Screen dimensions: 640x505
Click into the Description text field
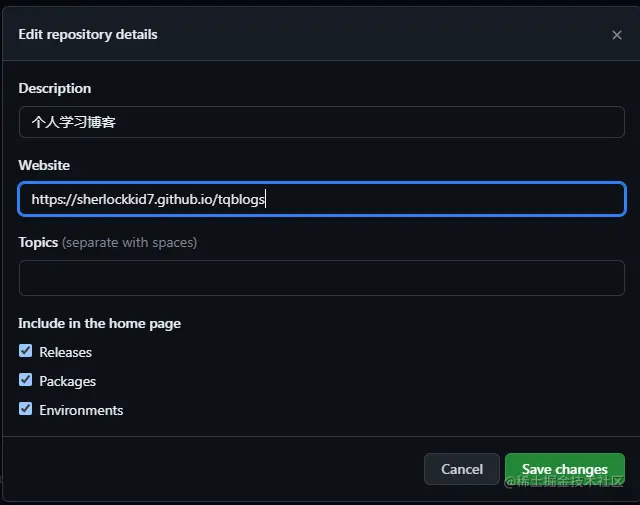[322, 122]
